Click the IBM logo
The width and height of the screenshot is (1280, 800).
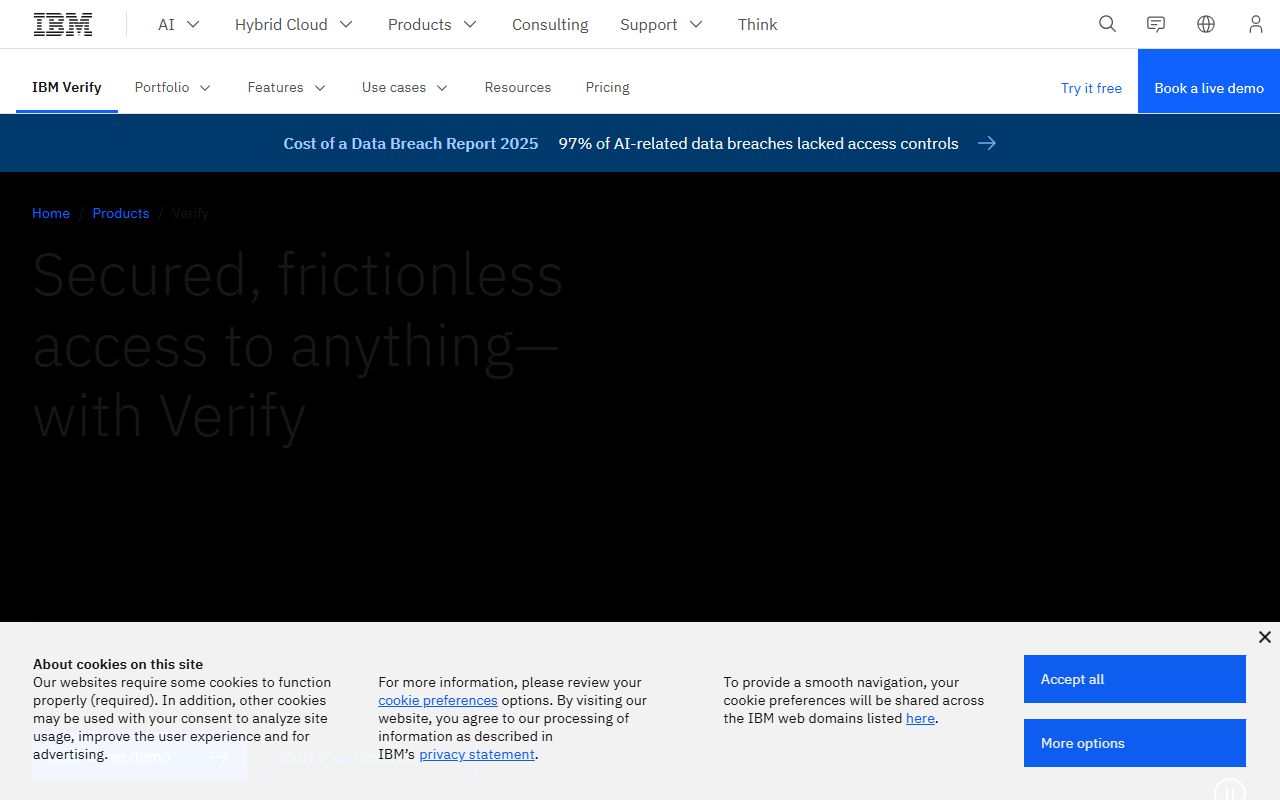[62, 23]
